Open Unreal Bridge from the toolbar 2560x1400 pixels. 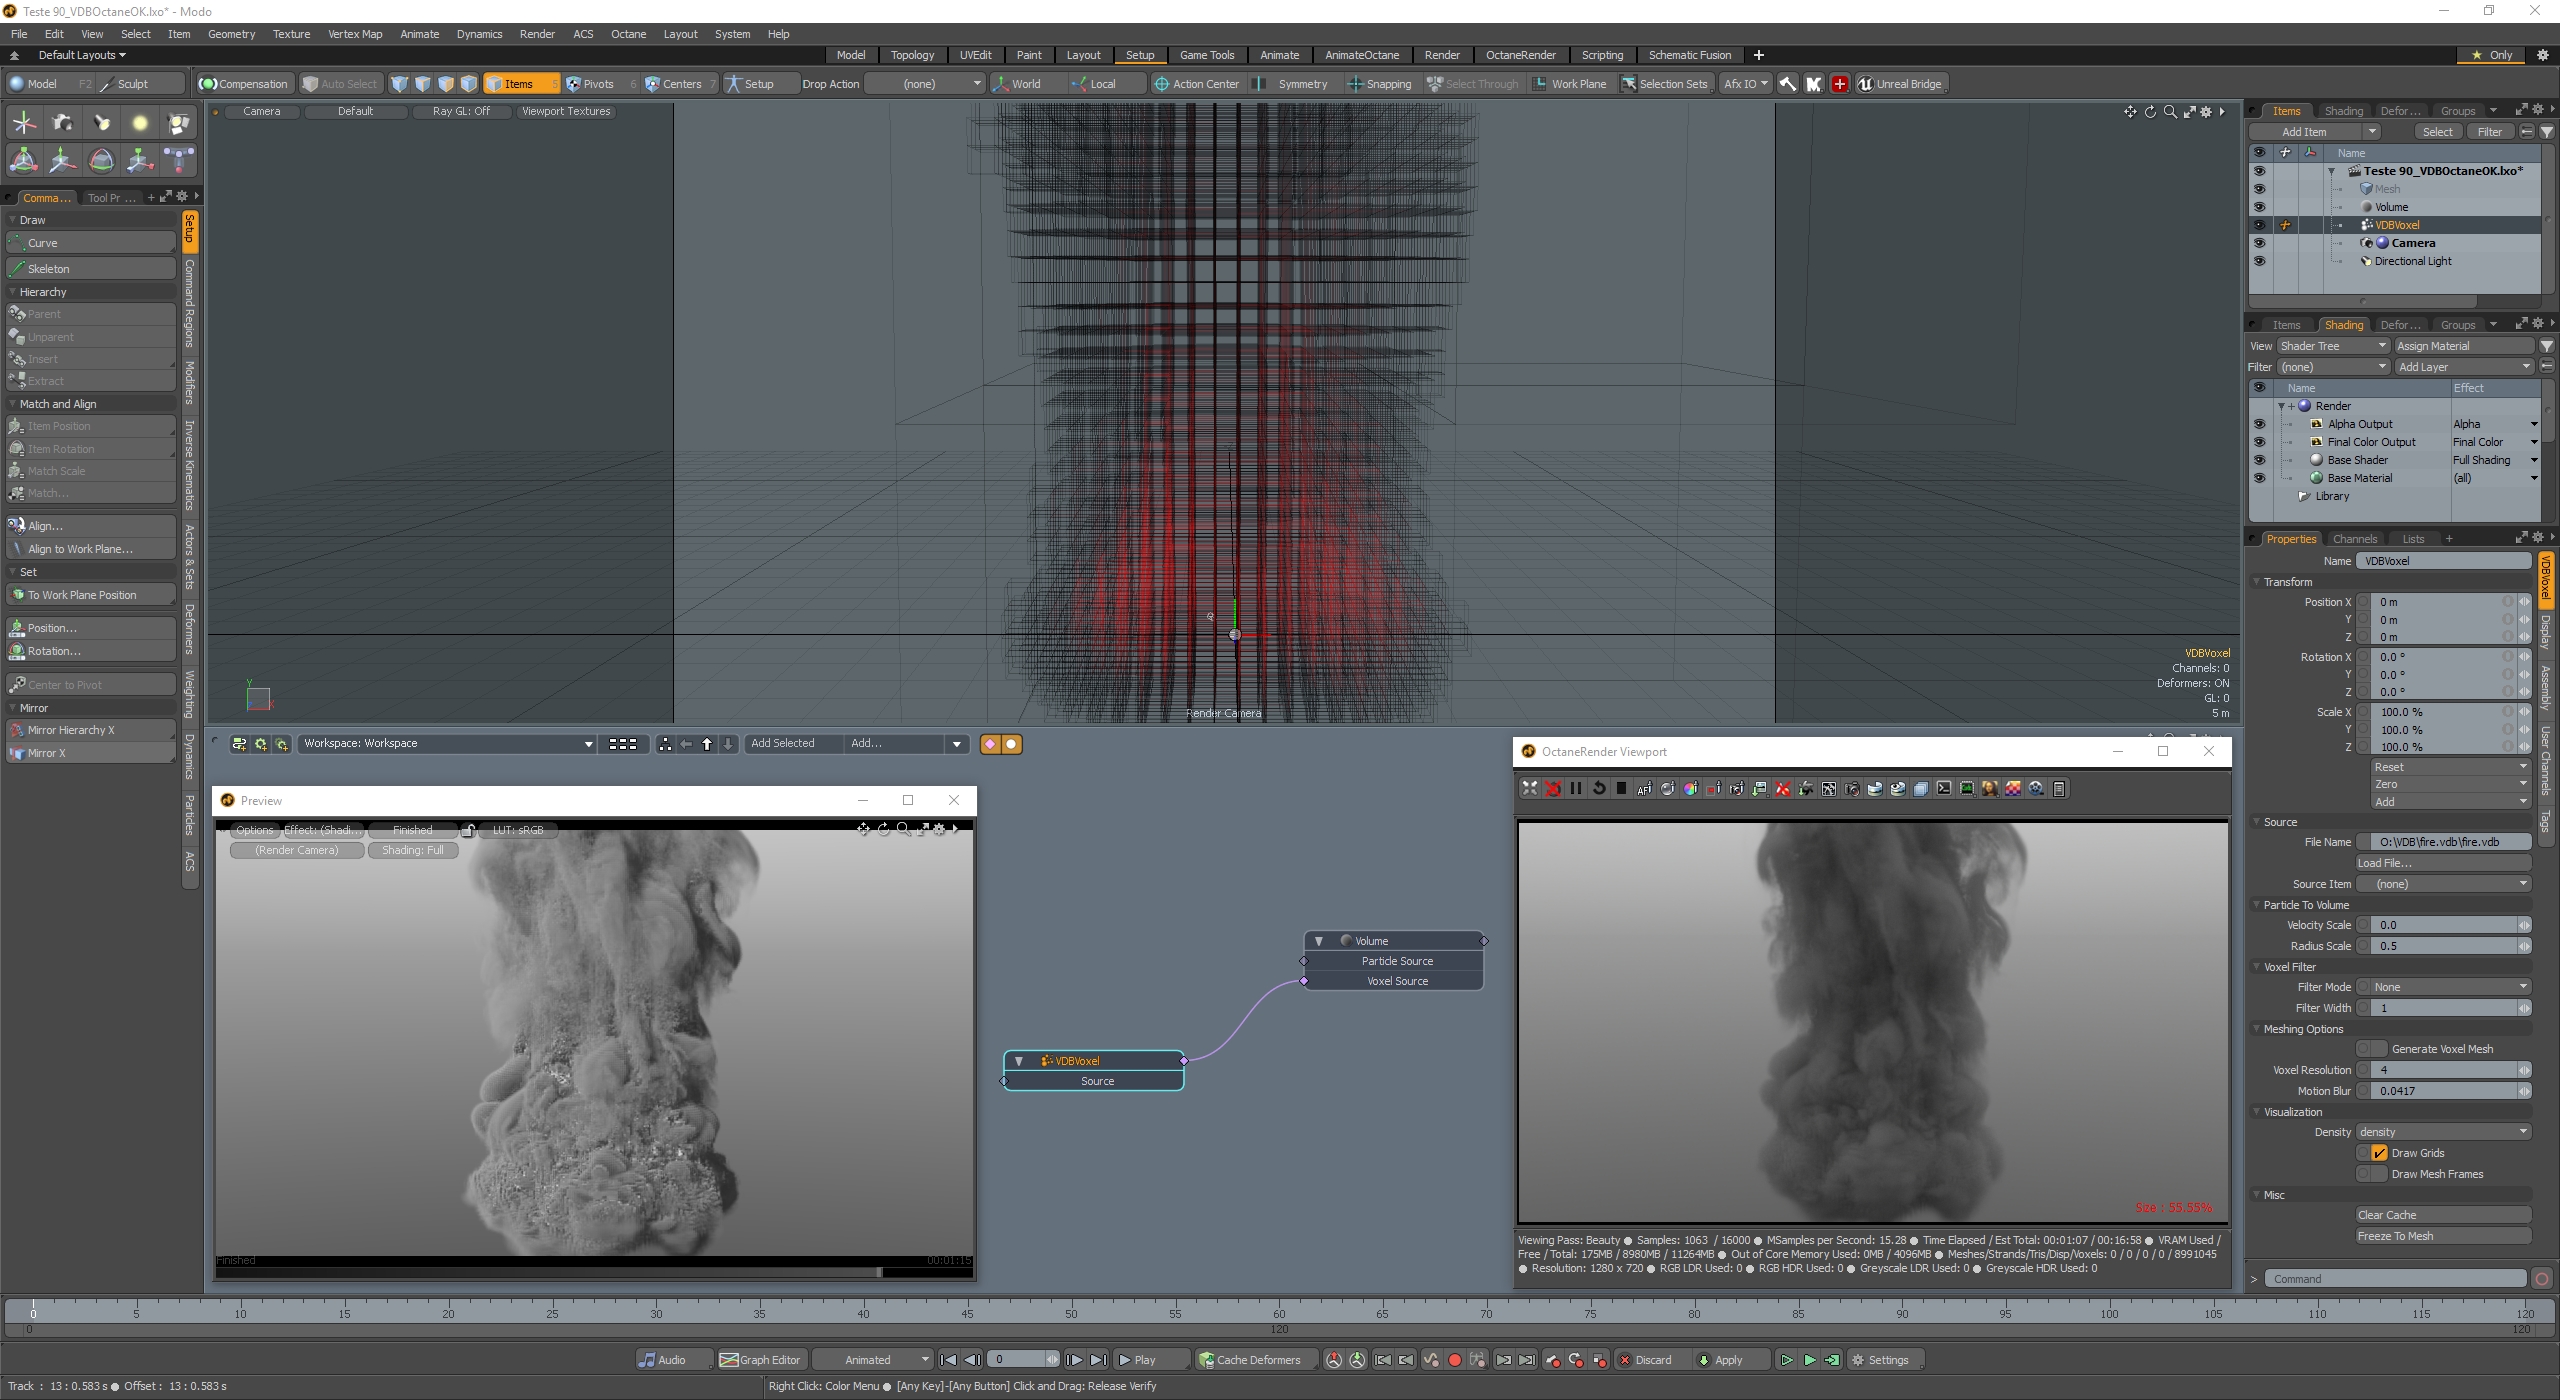[1899, 84]
